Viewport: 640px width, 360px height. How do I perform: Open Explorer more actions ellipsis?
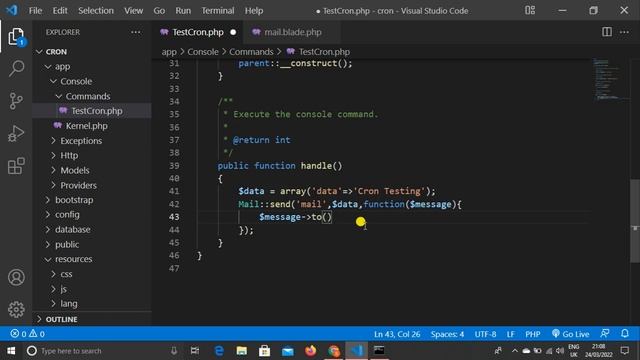(x=136, y=32)
